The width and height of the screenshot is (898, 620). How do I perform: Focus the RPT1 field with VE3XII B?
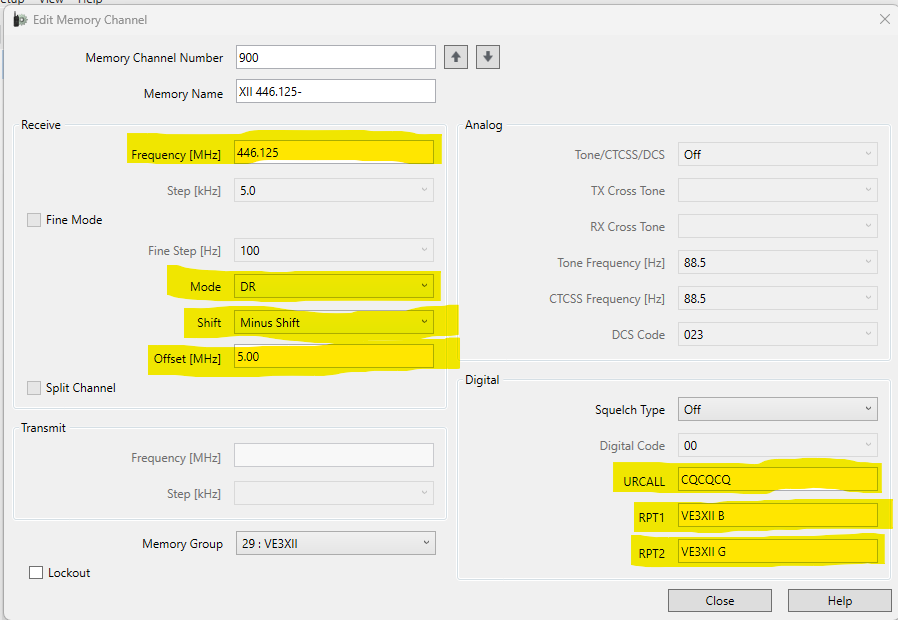pos(777,515)
